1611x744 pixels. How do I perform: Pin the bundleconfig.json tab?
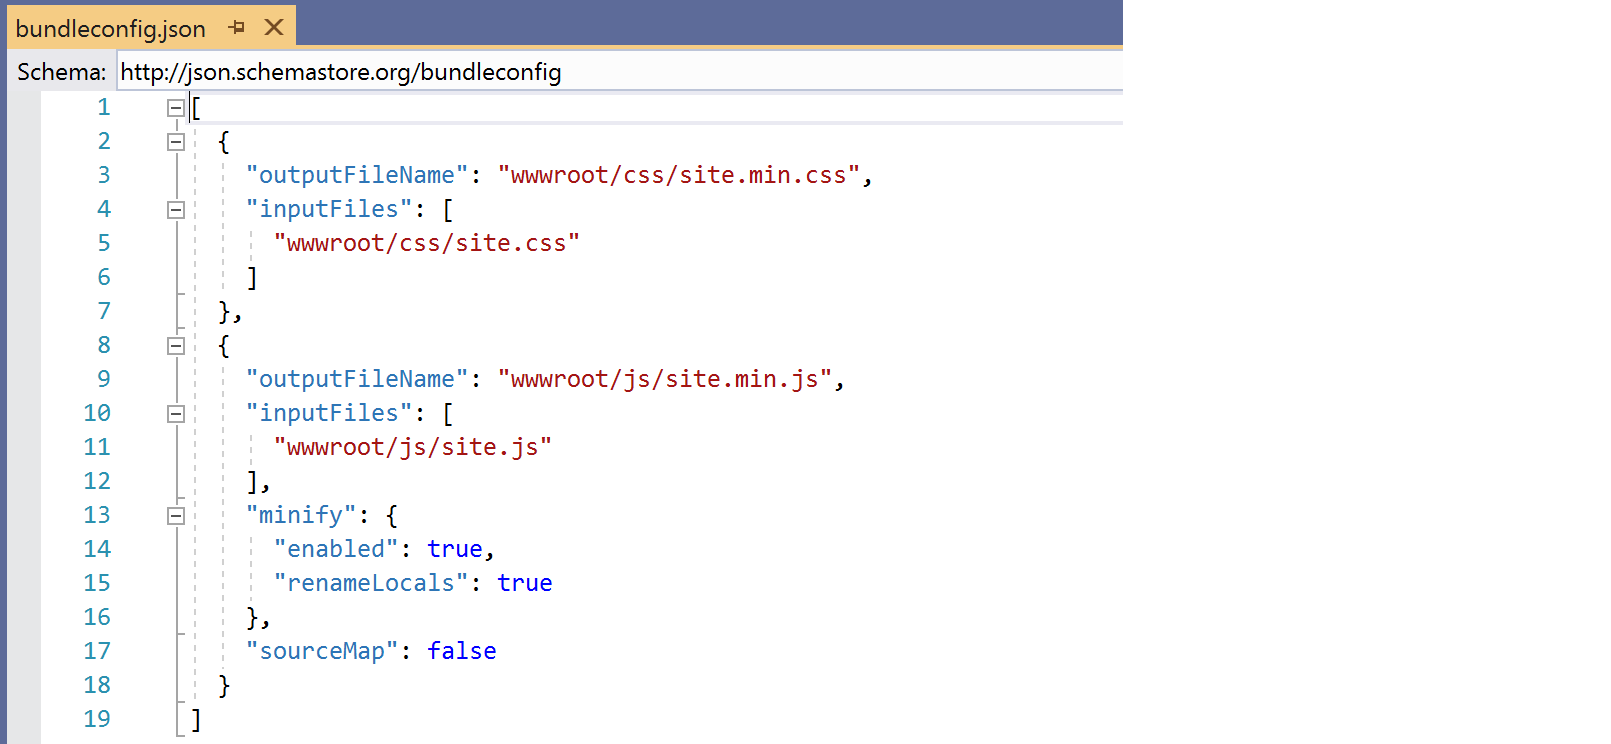[x=237, y=28]
